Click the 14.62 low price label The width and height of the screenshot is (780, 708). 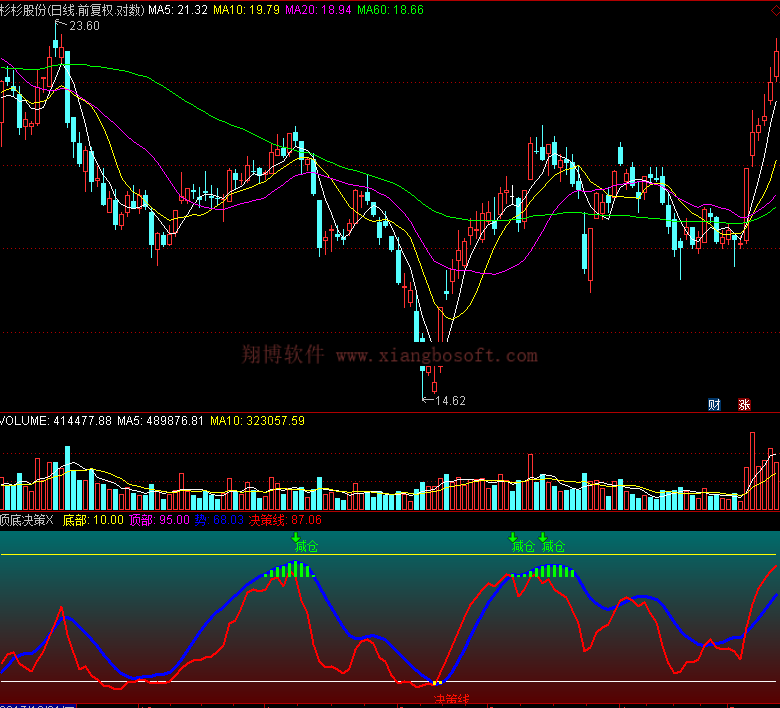pos(447,400)
